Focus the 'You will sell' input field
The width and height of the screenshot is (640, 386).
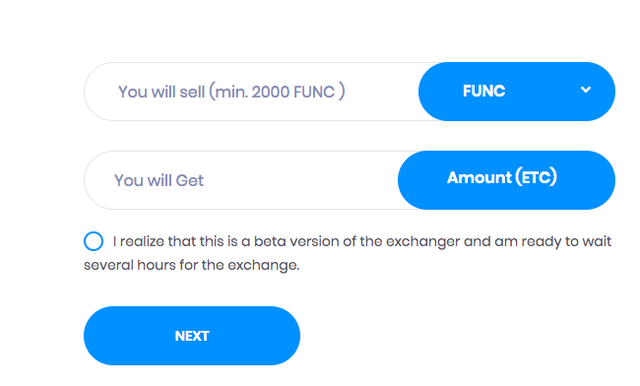(251, 91)
